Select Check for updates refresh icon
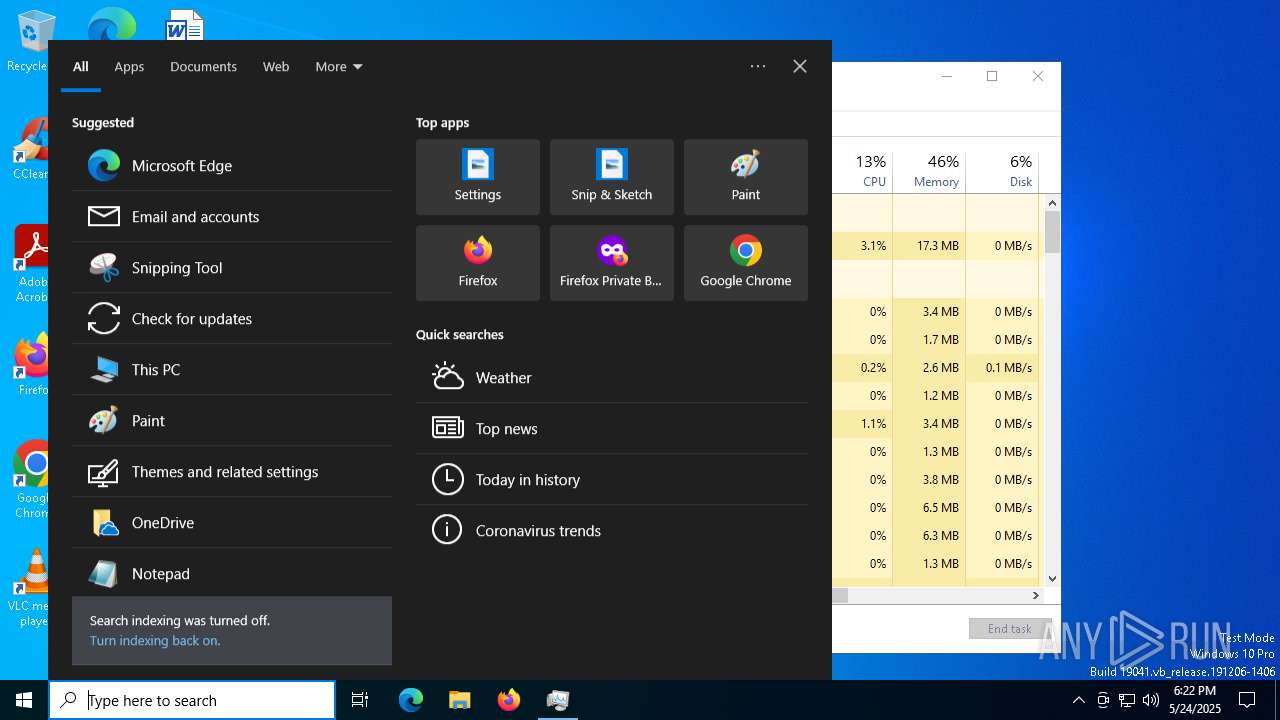Image resolution: width=1280 pixels, height=720 pixels. coord(104,318)
